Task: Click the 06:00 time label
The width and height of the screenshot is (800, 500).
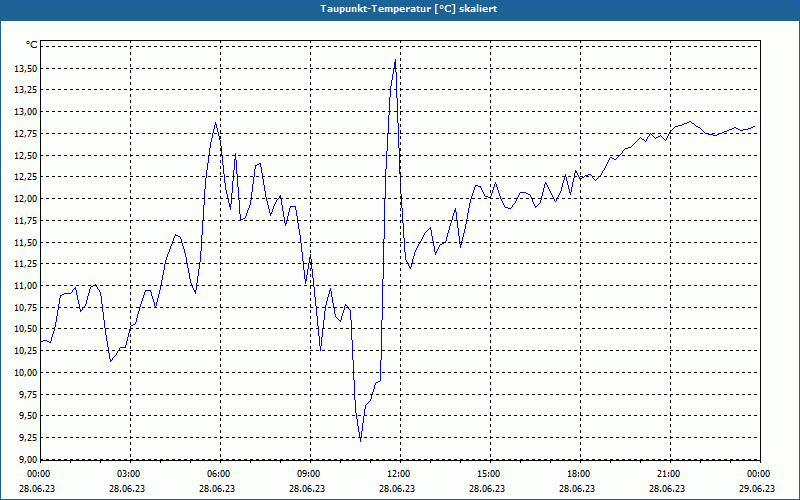Action: (218, 474)
